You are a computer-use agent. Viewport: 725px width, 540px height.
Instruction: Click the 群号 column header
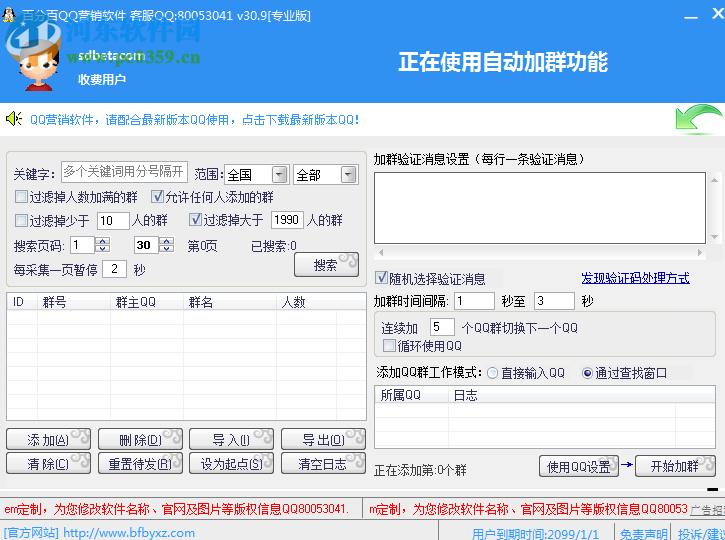pyautogui.click(x=74, y=302)
